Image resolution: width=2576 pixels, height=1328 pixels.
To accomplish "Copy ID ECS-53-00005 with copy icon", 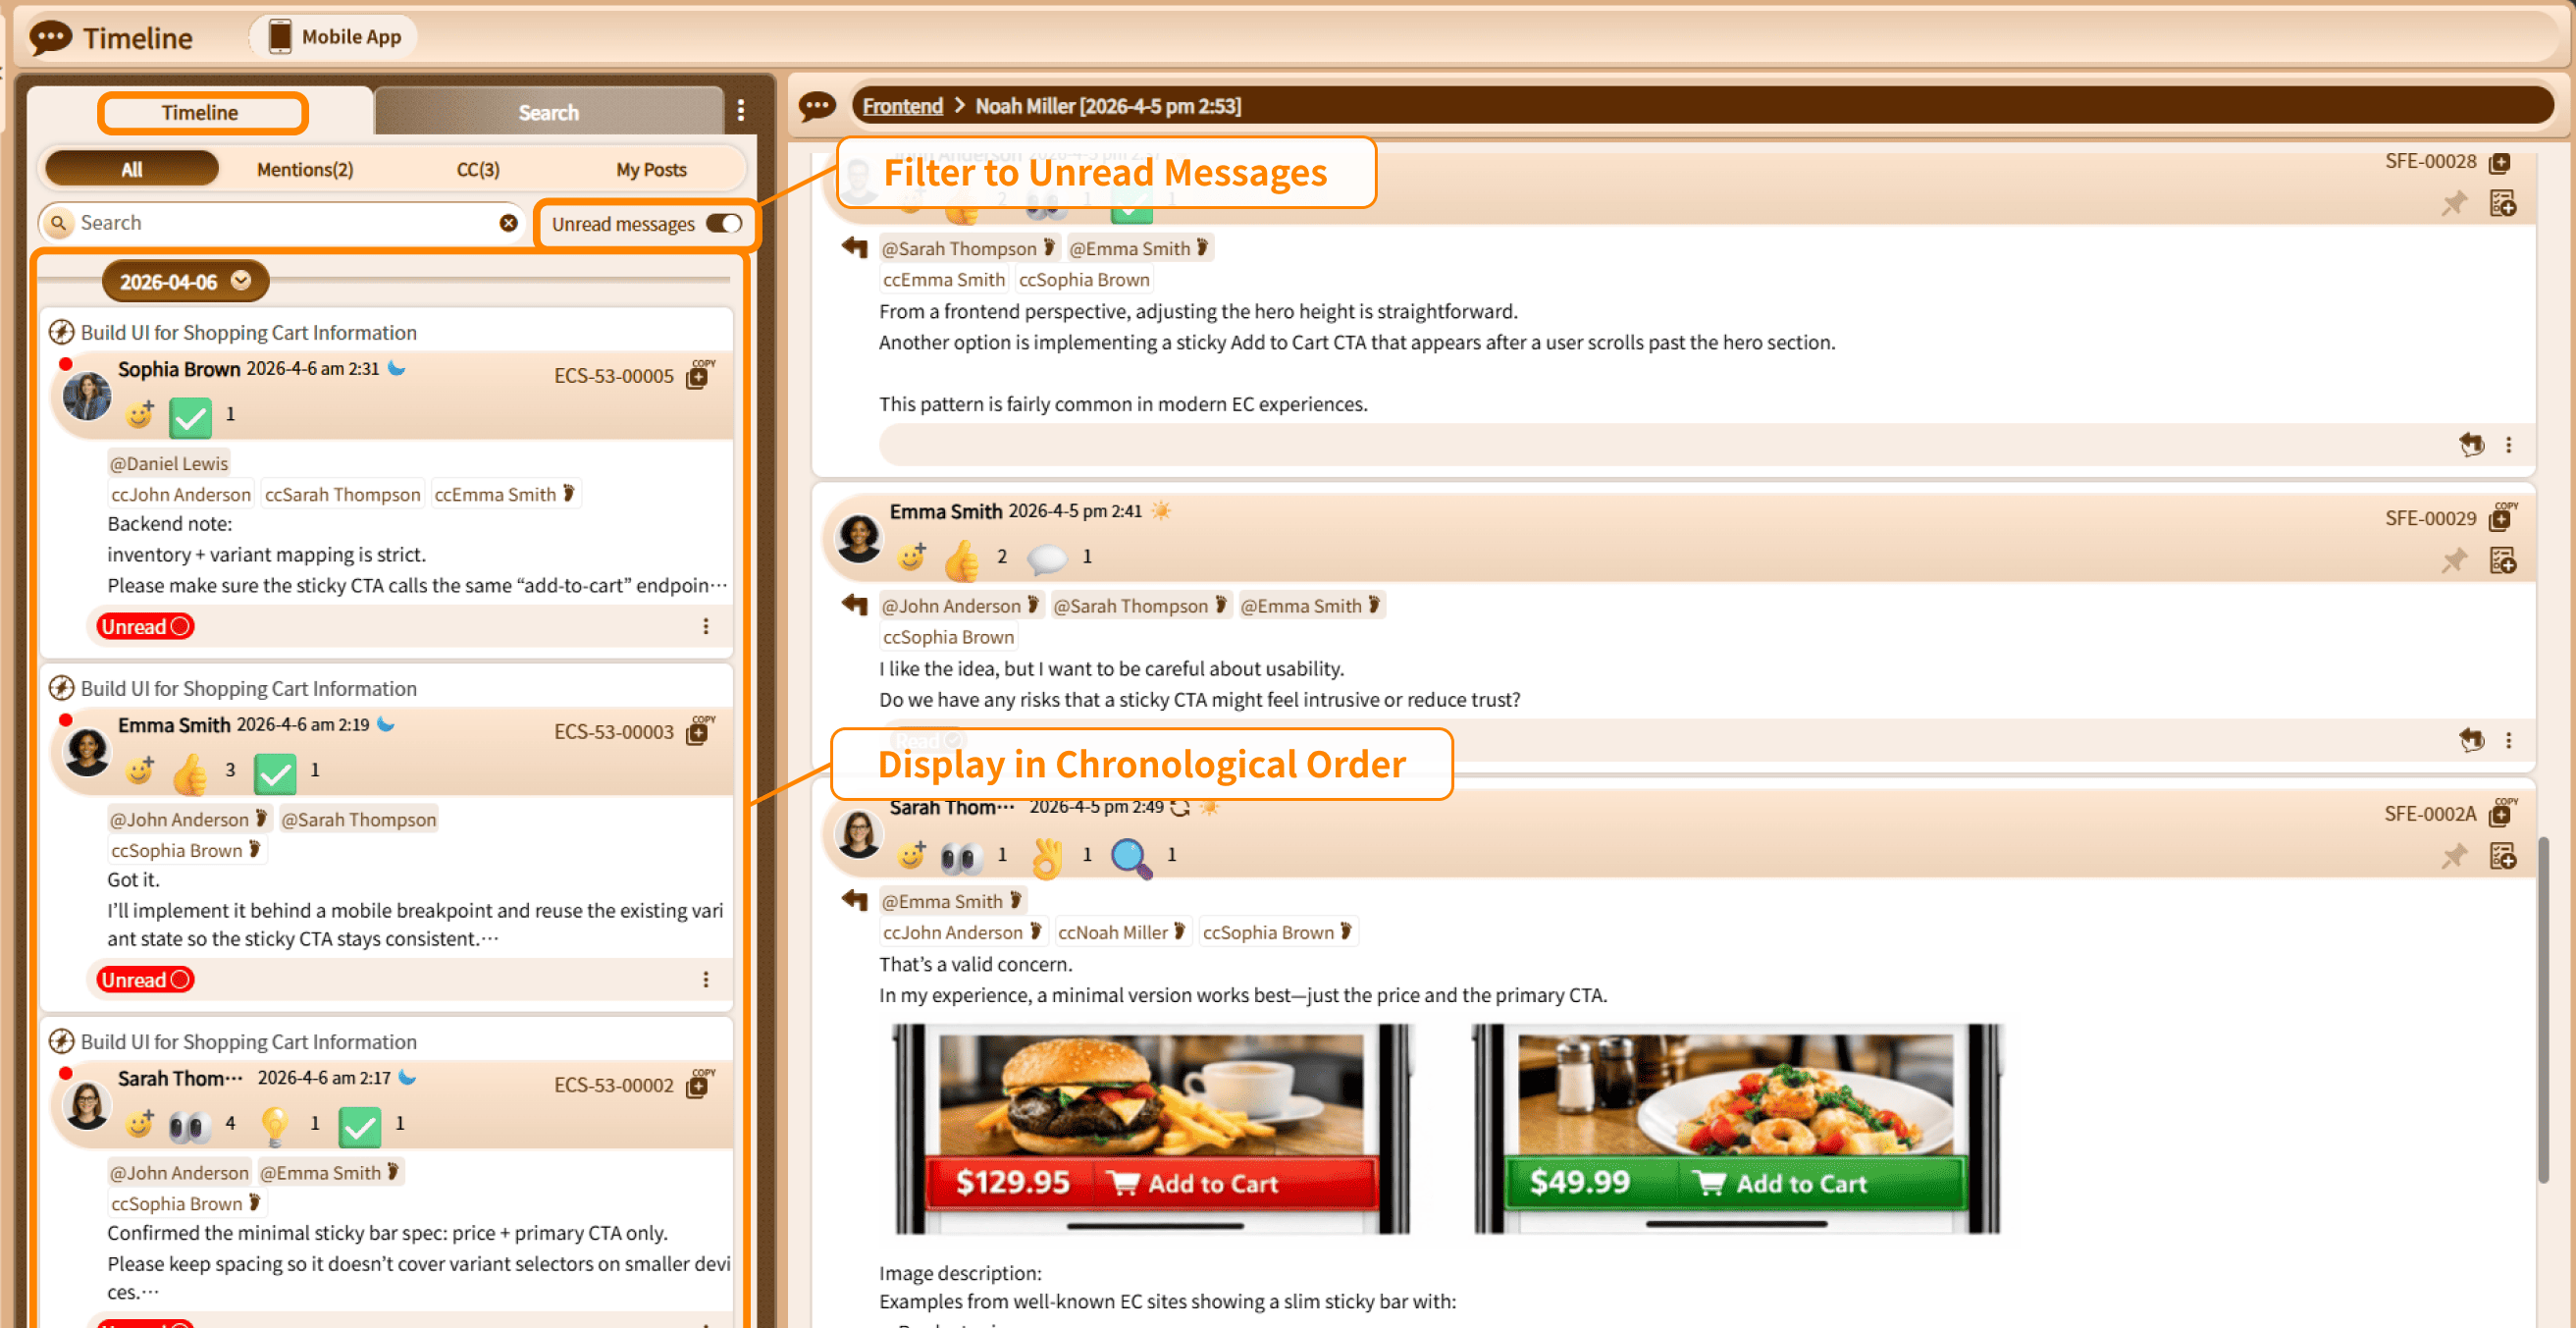I will click(697, 376).
